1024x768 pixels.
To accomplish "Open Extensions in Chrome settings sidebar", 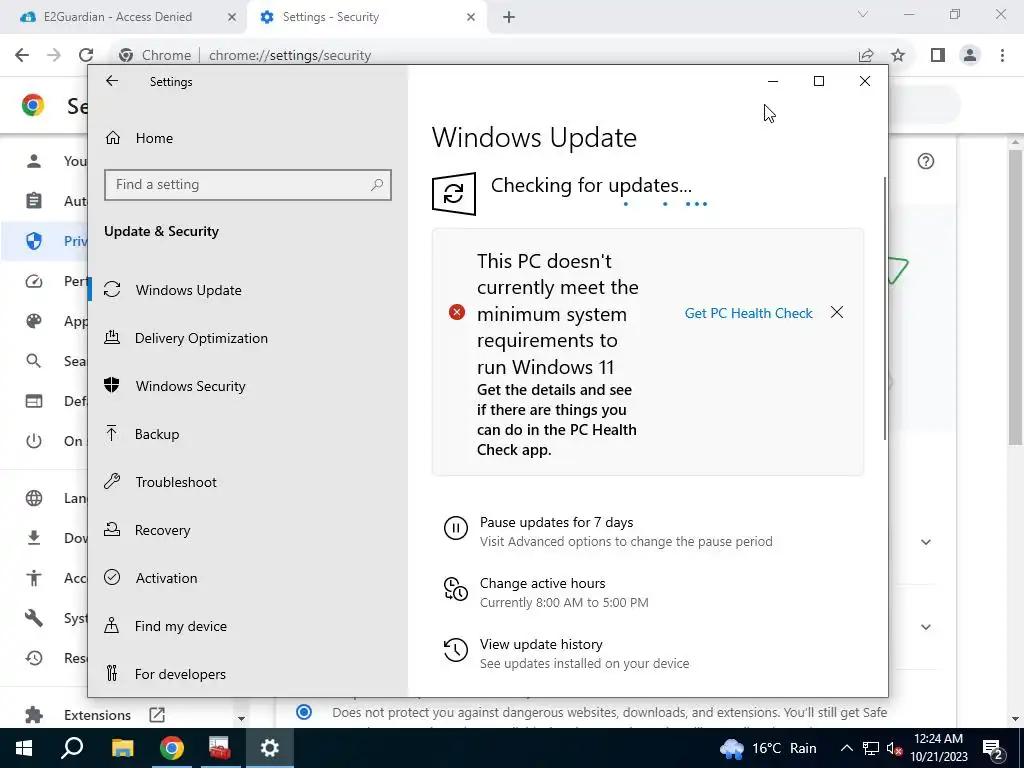I will [x=97, y=715].
